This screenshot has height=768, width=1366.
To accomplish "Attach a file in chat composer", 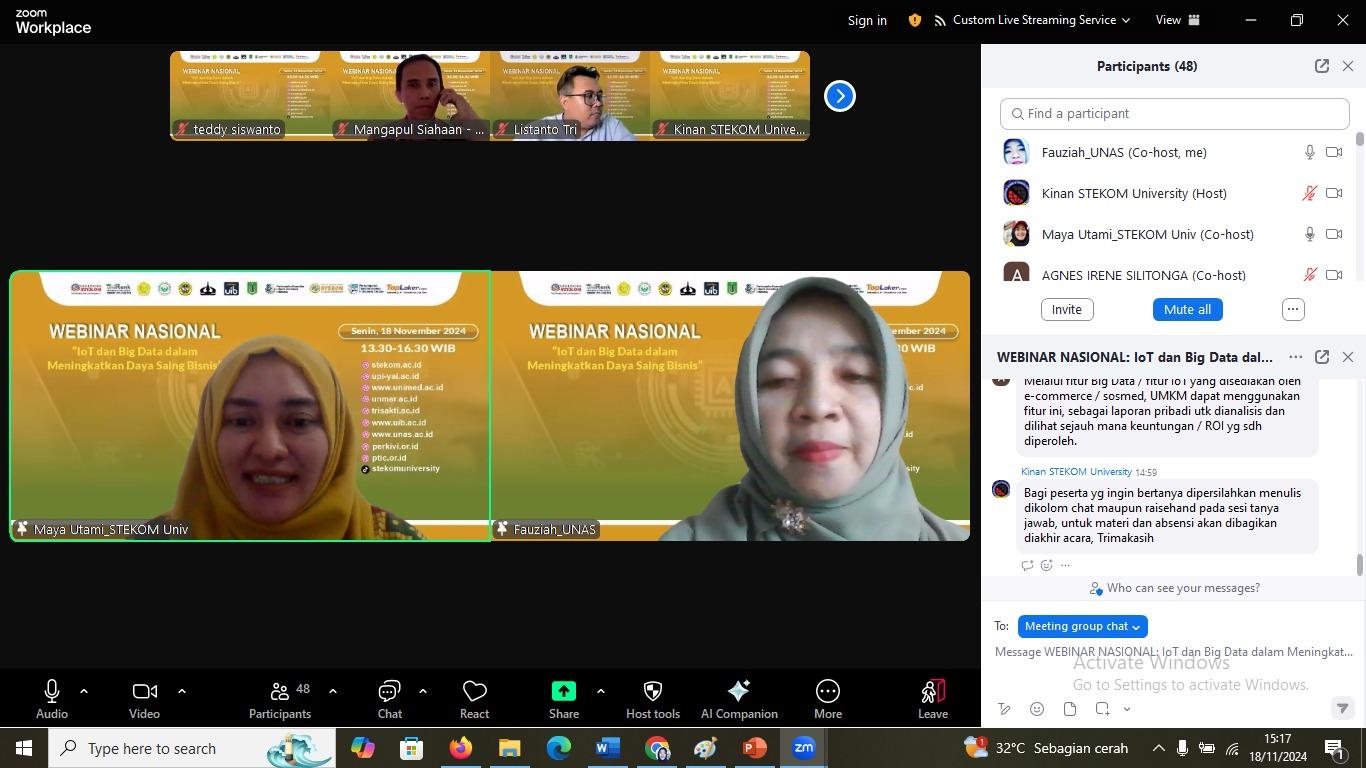I will click(1070, 709).
